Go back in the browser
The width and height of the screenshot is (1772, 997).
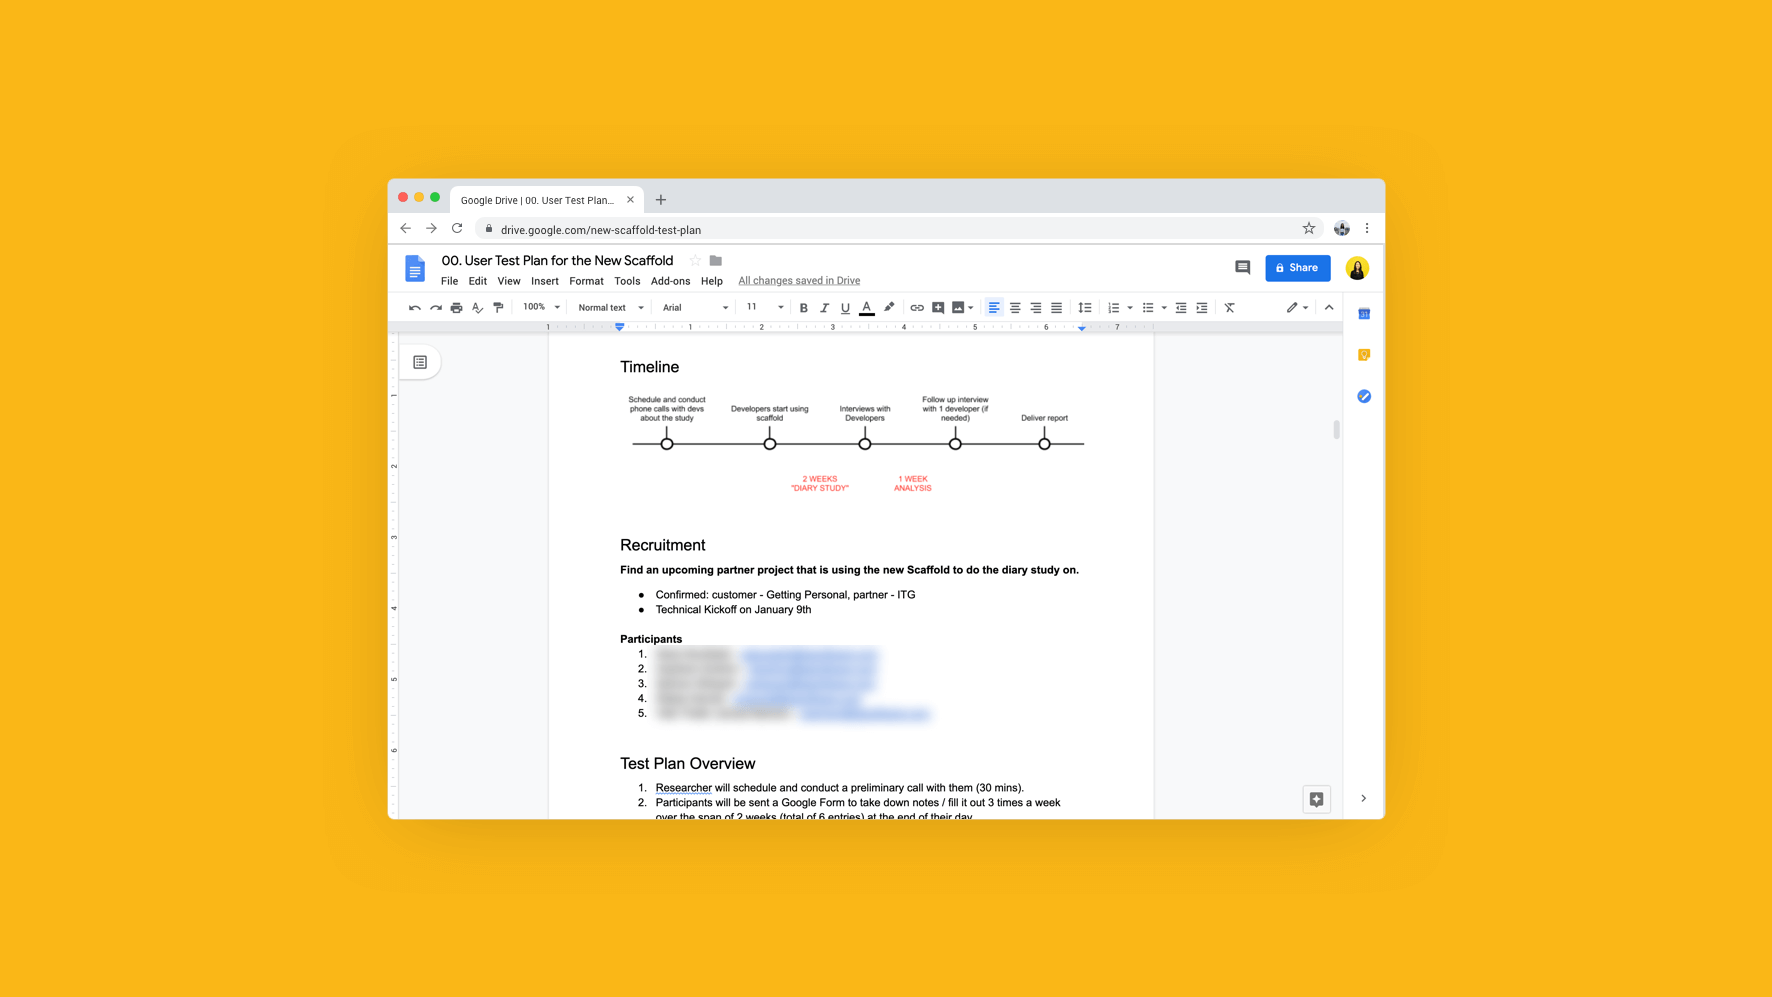point(405,229)
